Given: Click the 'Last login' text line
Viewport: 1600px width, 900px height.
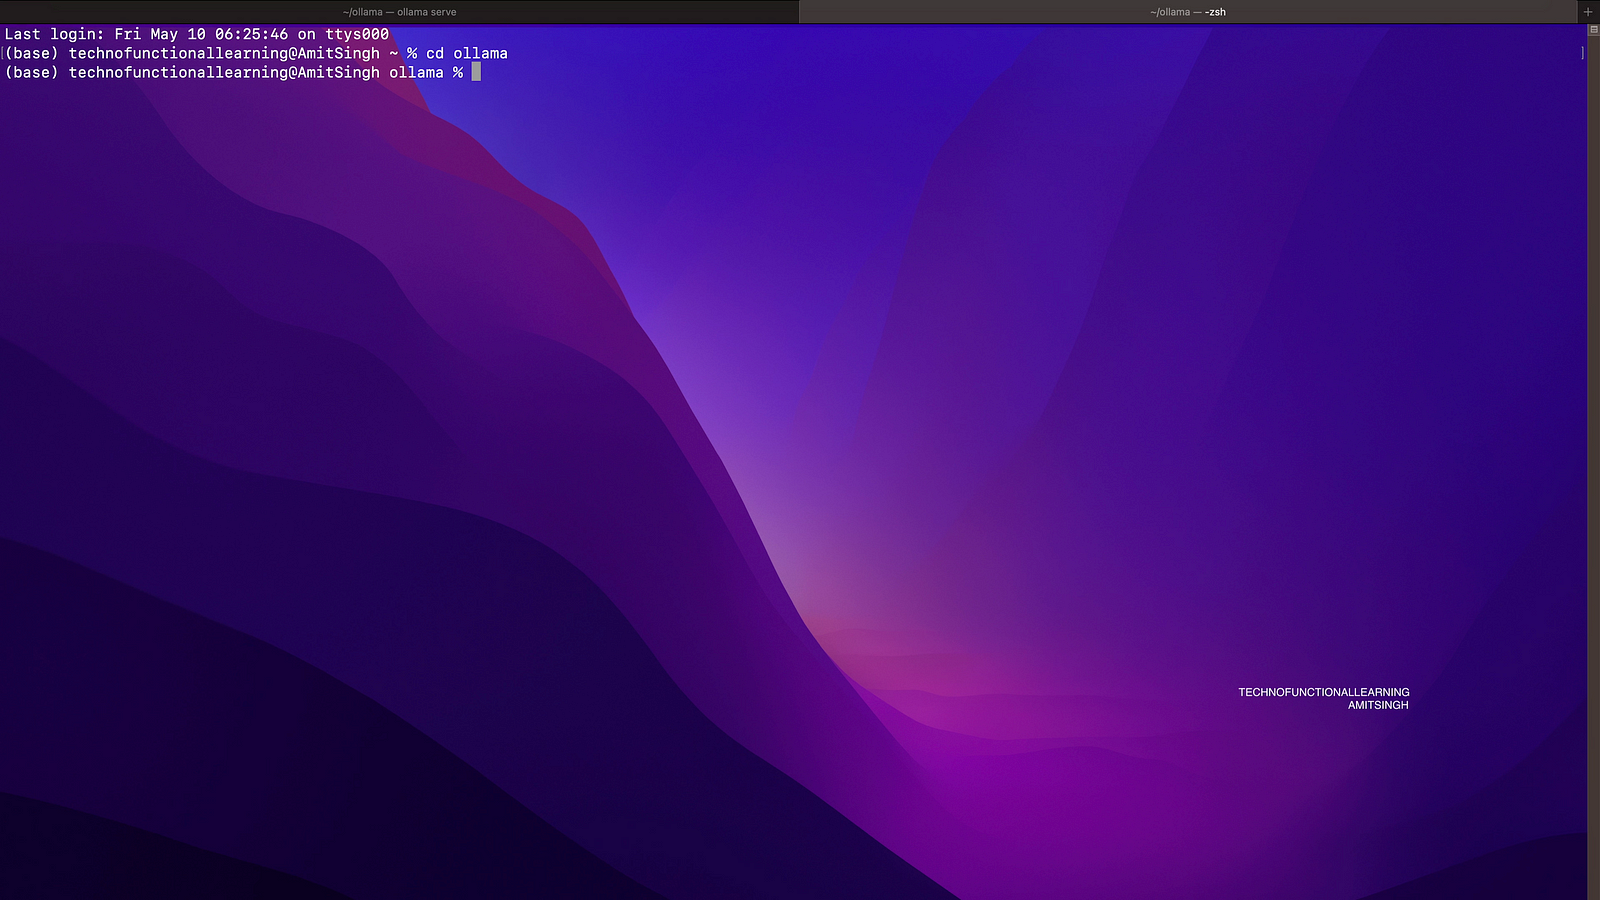Looking at the screenshot, I should 196,34.
